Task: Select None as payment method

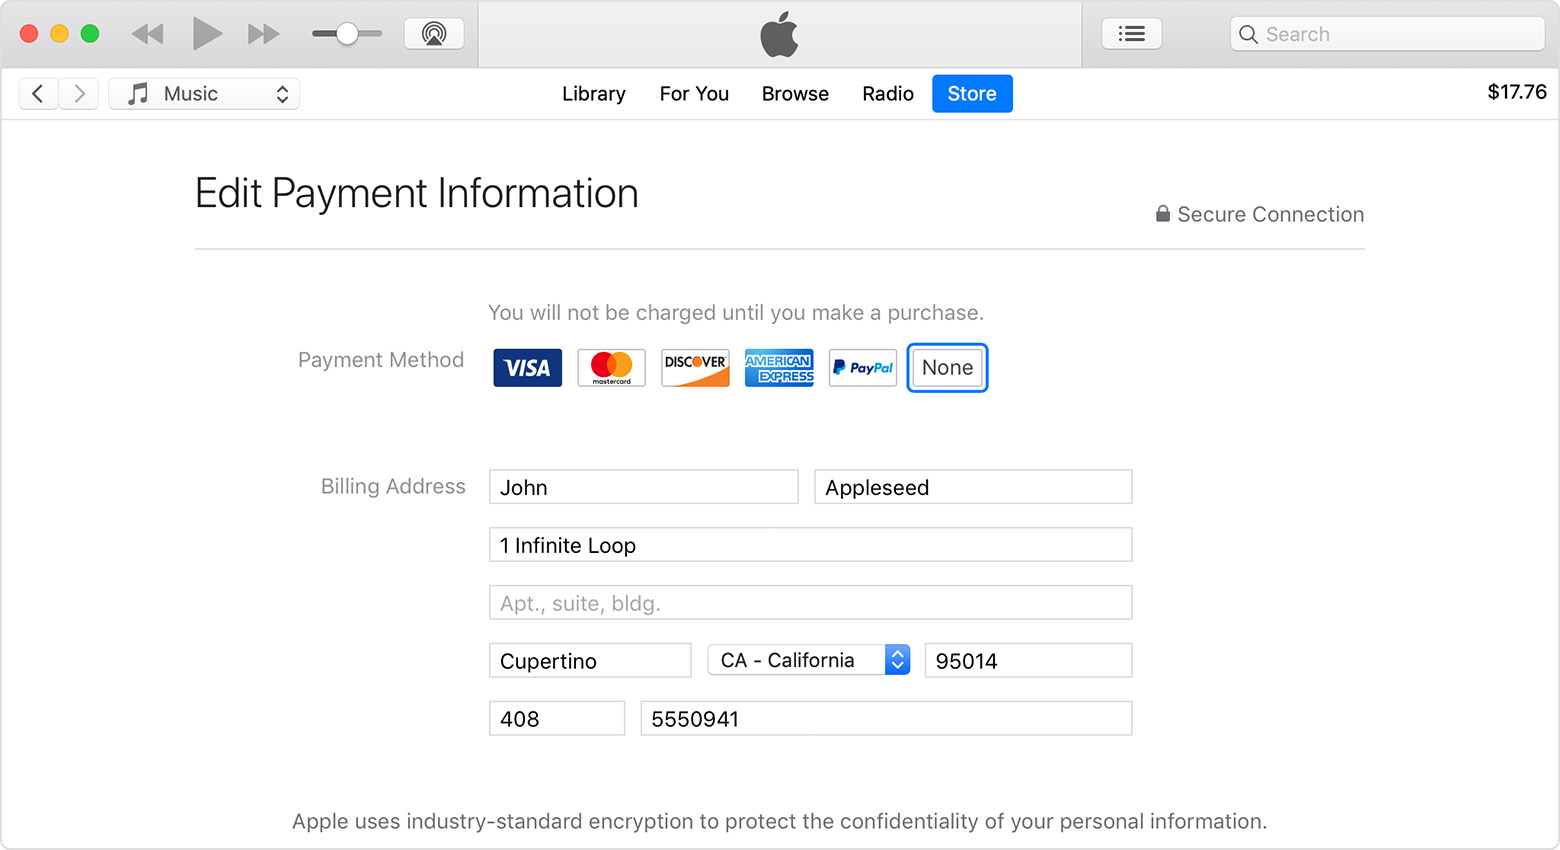Action: click(x=948, y=368)
